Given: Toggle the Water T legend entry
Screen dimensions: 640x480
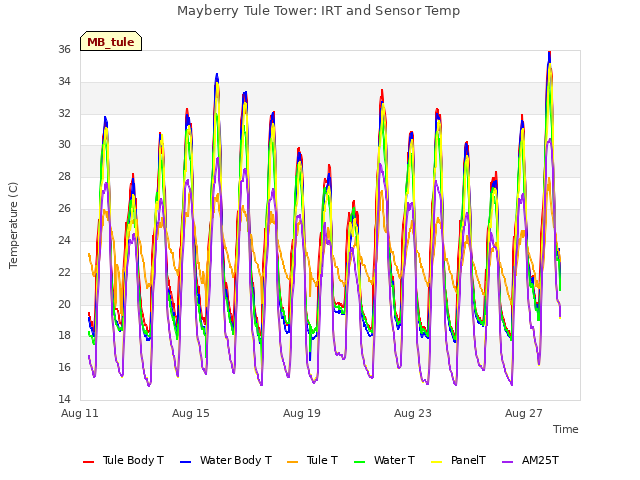Looking at the screenshot, I should point(384,460).
